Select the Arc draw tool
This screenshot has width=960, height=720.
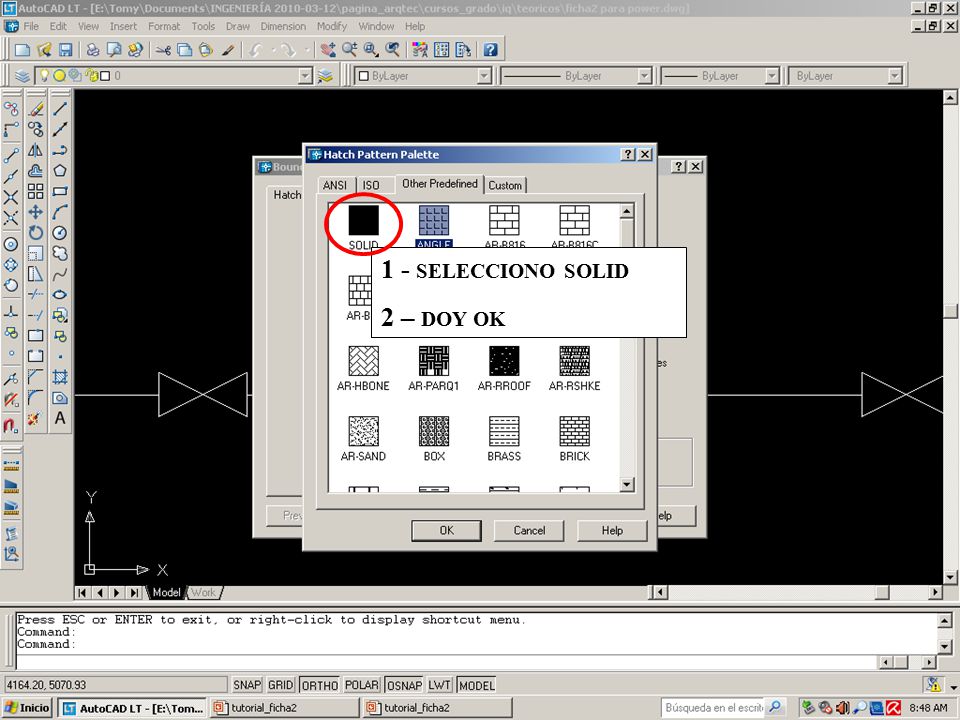coord(60,212)
